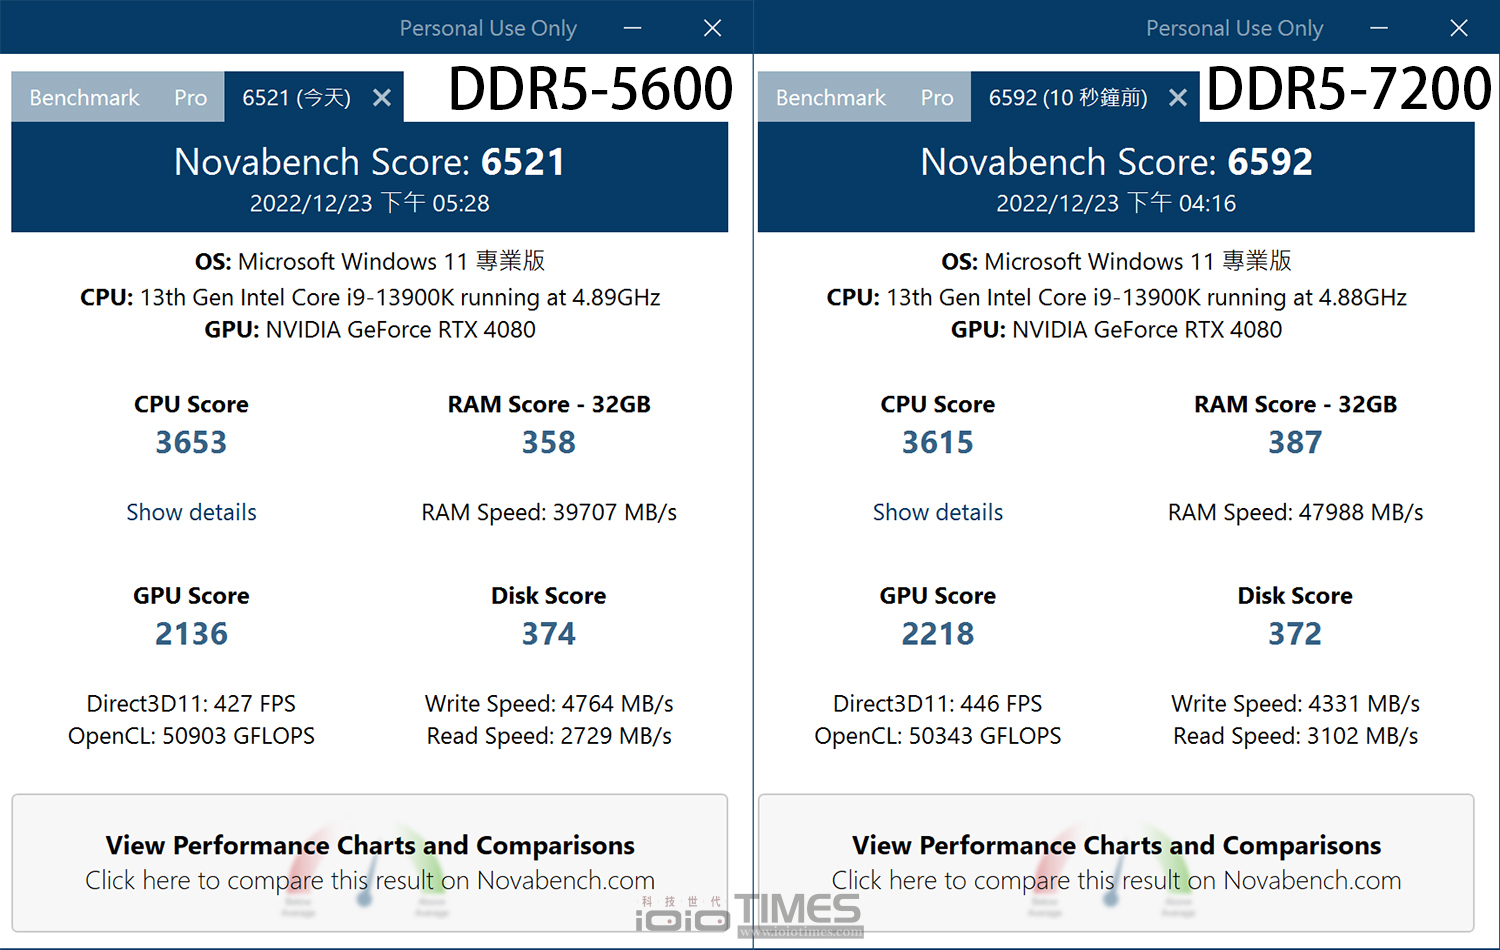Click Novabench Score: 6521 heading
Image resolution: width=1500 pixels, height=950 pixels.
click(x=370, y=162)
